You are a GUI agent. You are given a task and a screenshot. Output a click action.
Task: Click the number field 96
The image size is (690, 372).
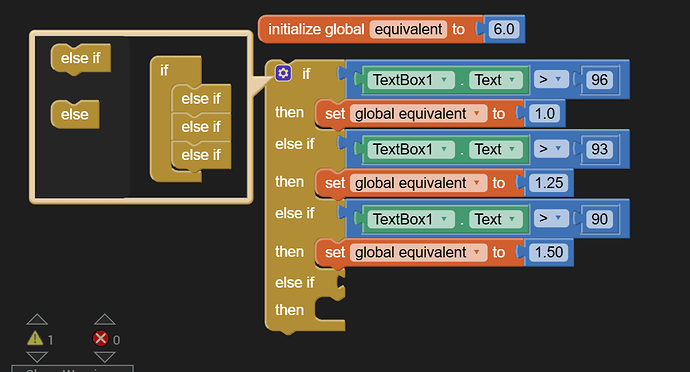point(599,80)
